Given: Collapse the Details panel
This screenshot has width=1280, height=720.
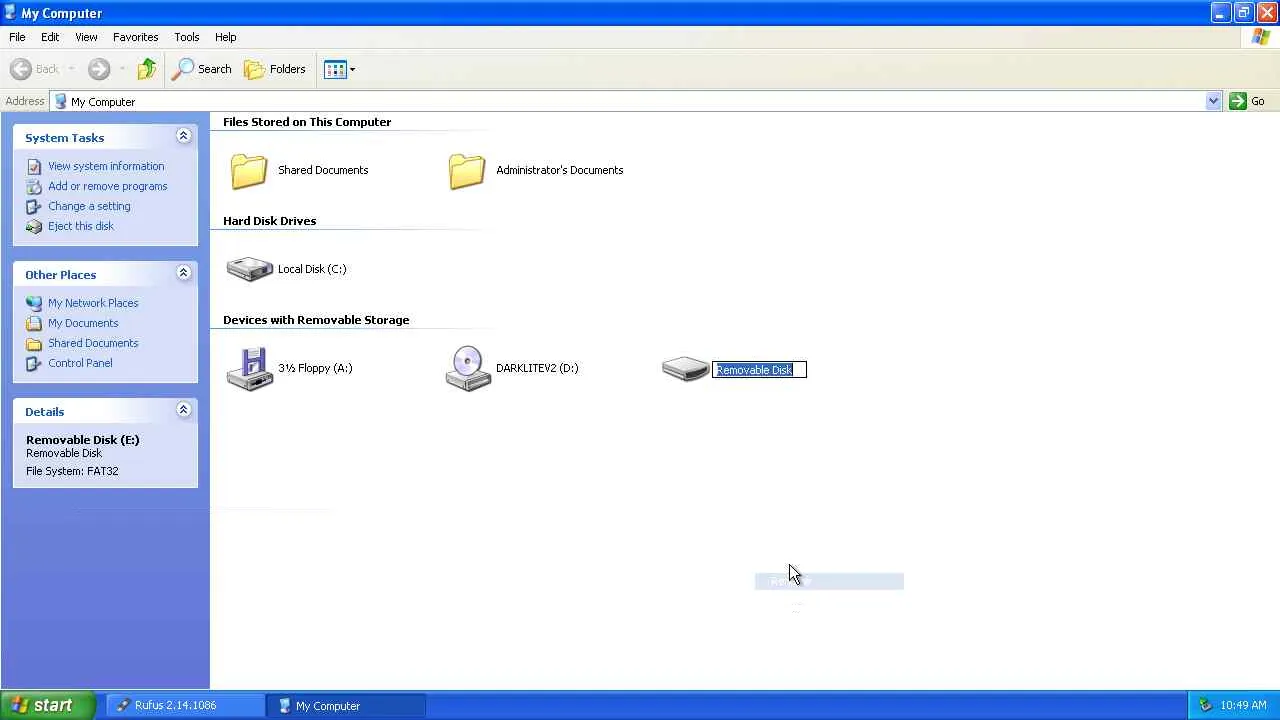Looking at the screenshot, I should [183, 410].
